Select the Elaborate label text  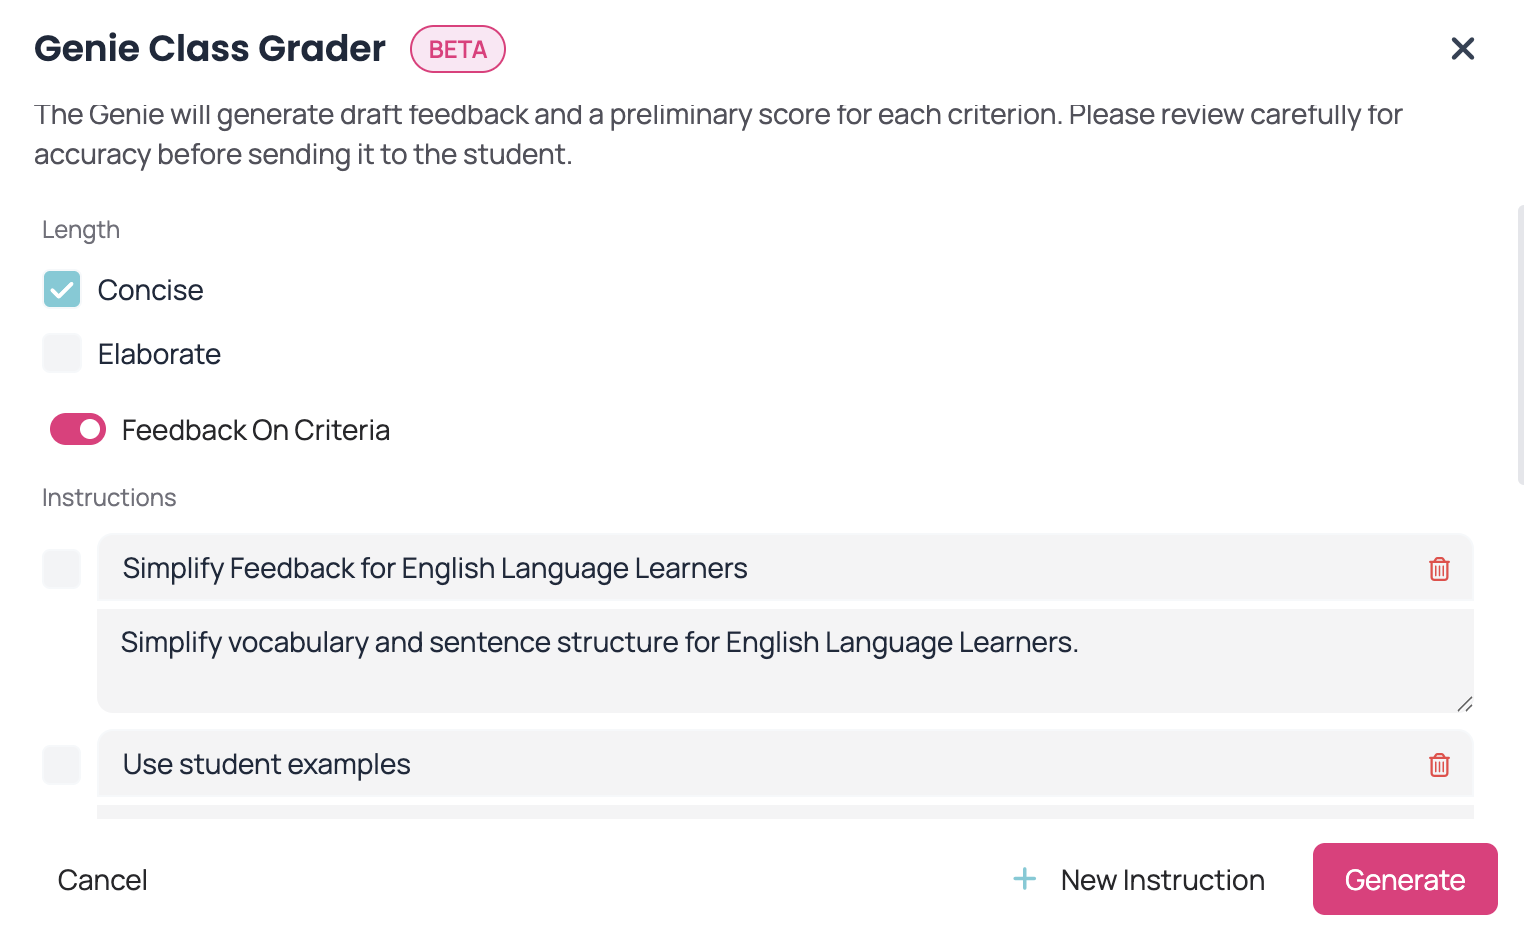159,354
